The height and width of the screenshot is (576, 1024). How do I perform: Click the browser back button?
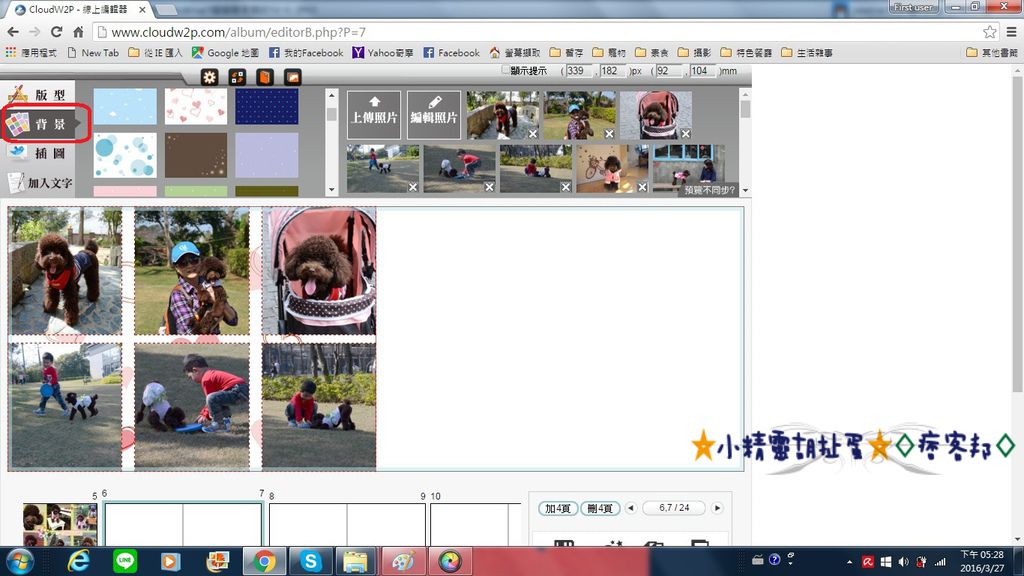tap(13, 32)
